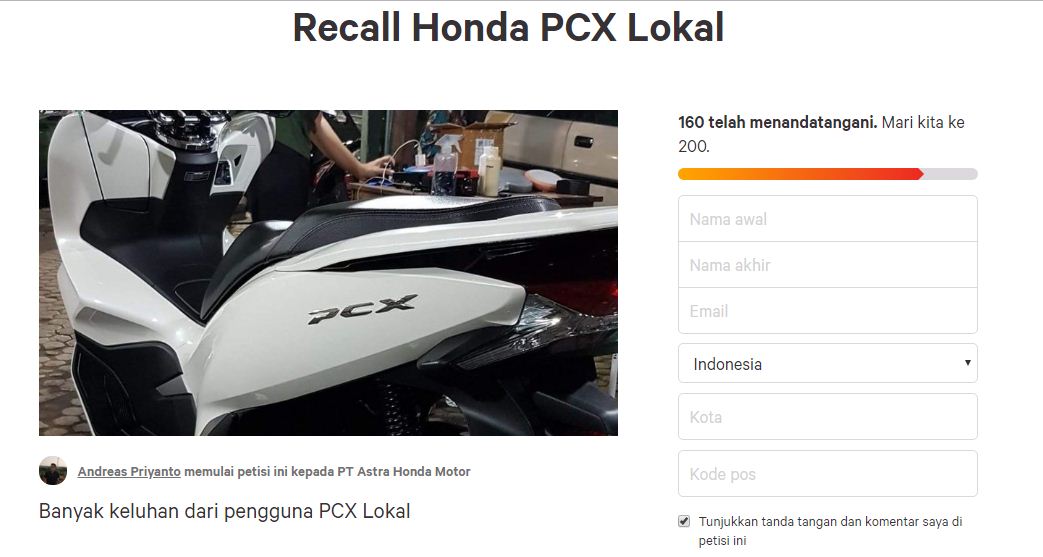The width and height of the screenshot is (1043, 557).
Task: Click the grey unfilled end of progress bar
Action: 951,174
